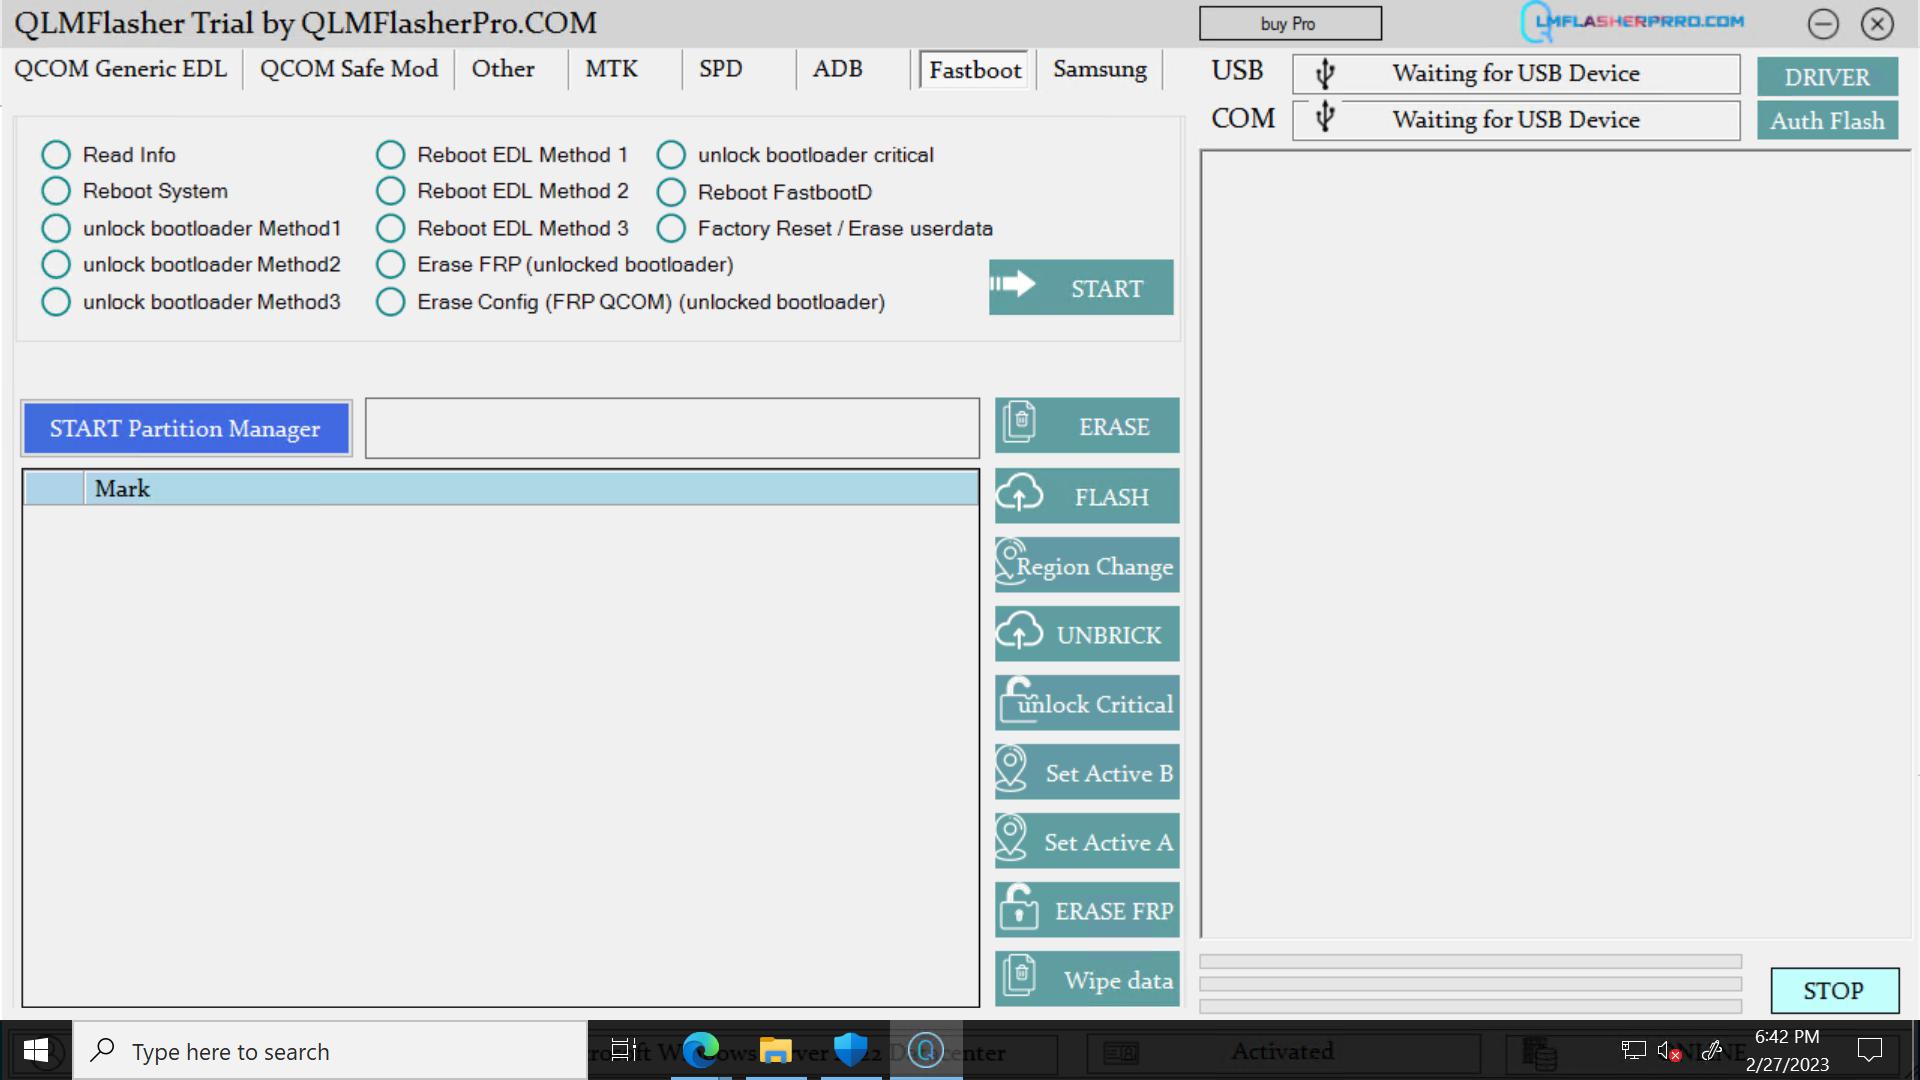Click the QLMFlasherPro.com logo

(1632, 22)
